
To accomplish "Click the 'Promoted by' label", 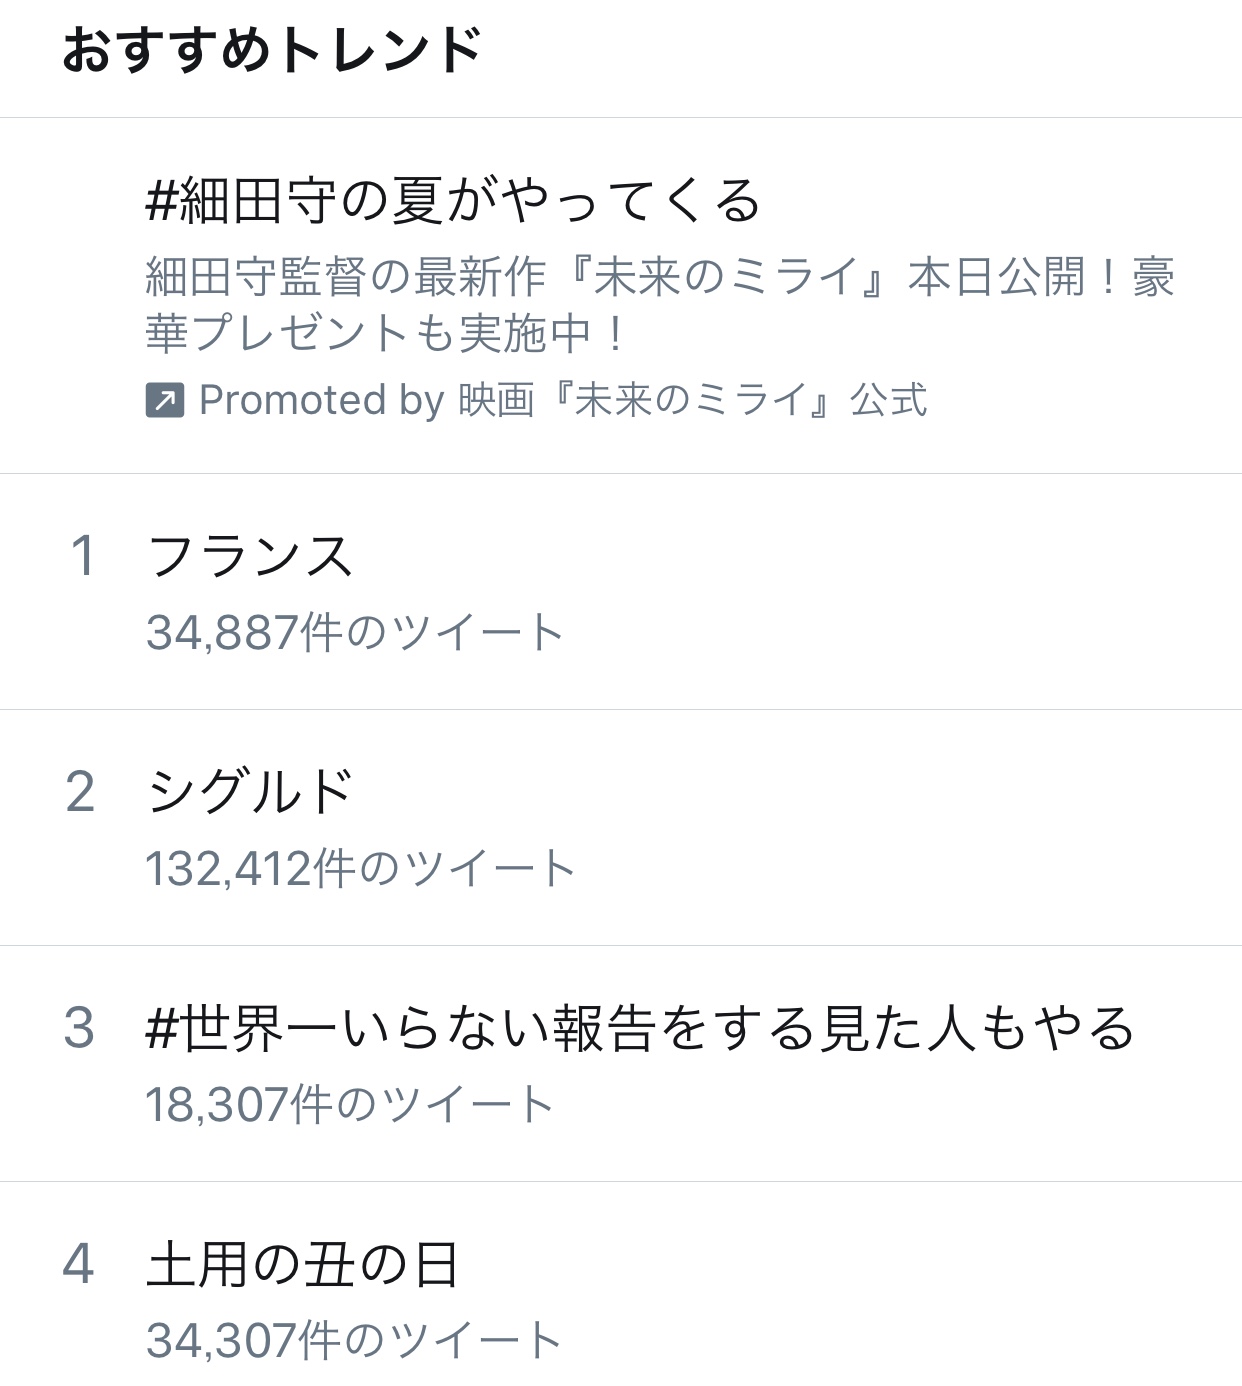I will (x=321, y=401).
